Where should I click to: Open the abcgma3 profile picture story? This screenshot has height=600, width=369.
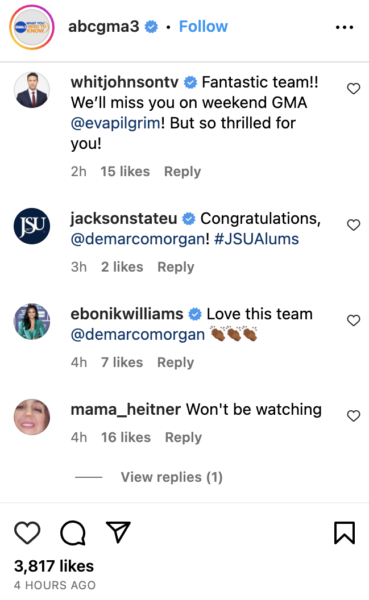(32, 27)
